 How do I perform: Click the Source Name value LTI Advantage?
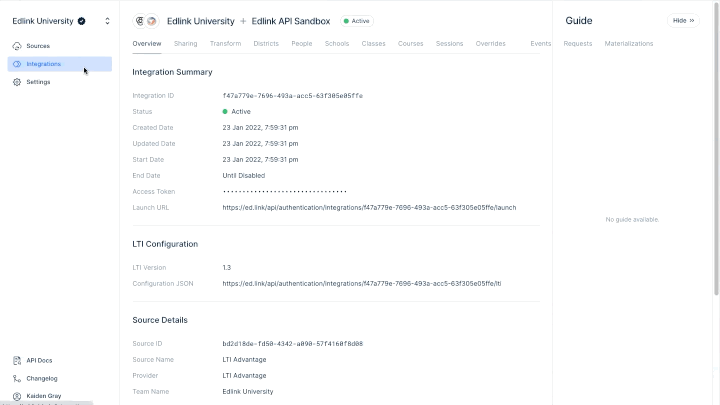tap(244, 360)
